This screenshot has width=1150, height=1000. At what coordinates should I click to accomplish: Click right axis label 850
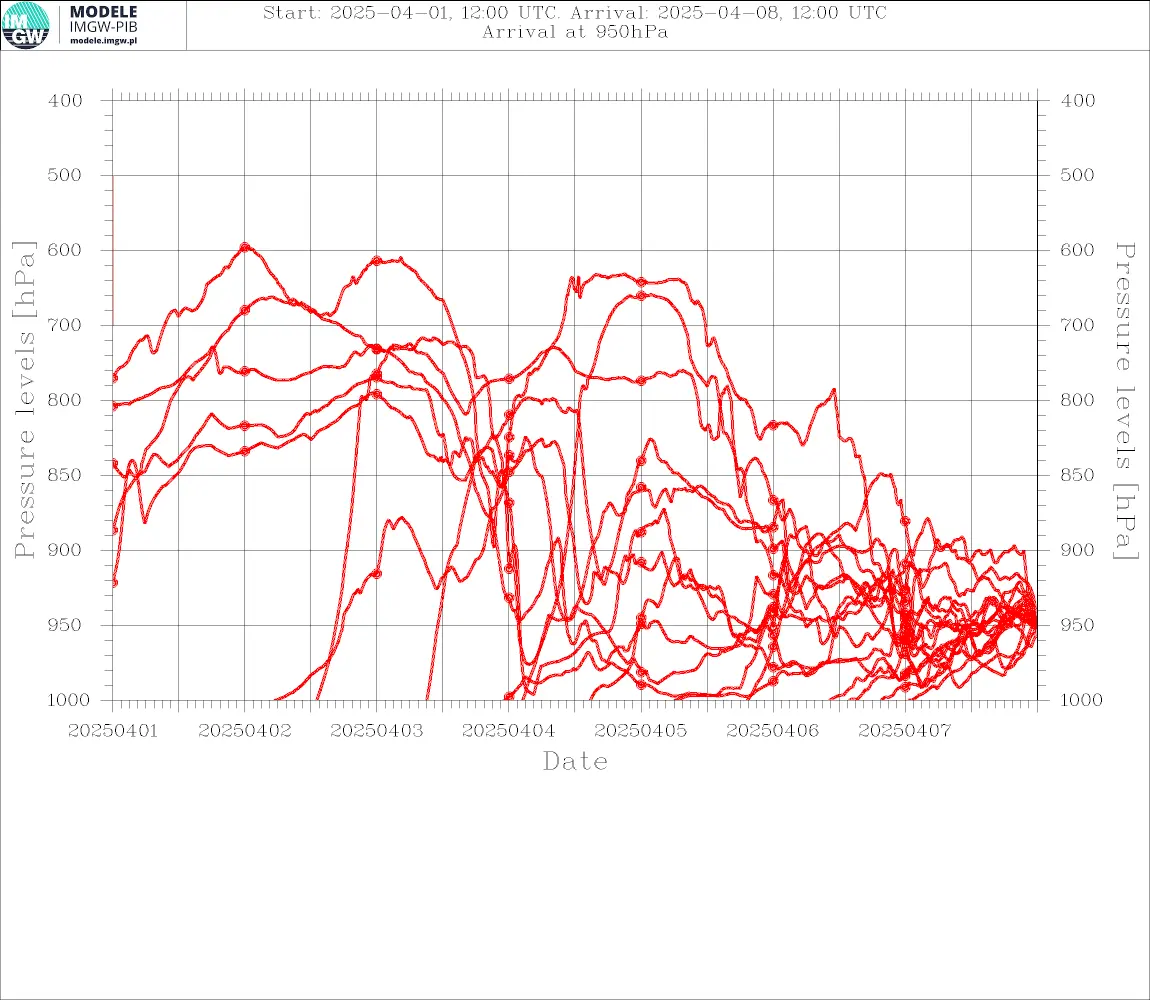pyautogui.click(x=1078, y=475)
